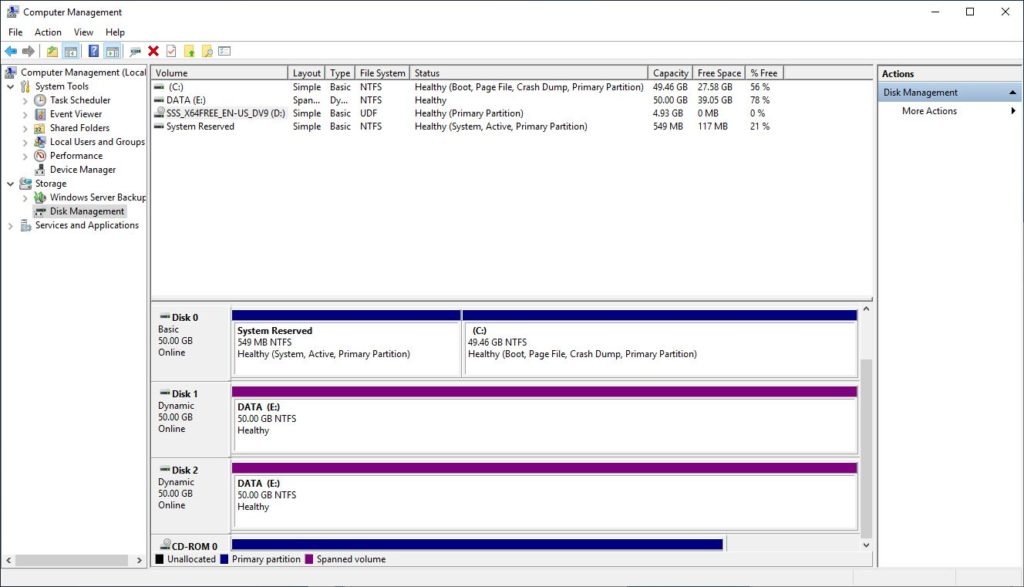Click the Disk Management tree icon
Screen dimensions: 1024x587
click(40, 212)
